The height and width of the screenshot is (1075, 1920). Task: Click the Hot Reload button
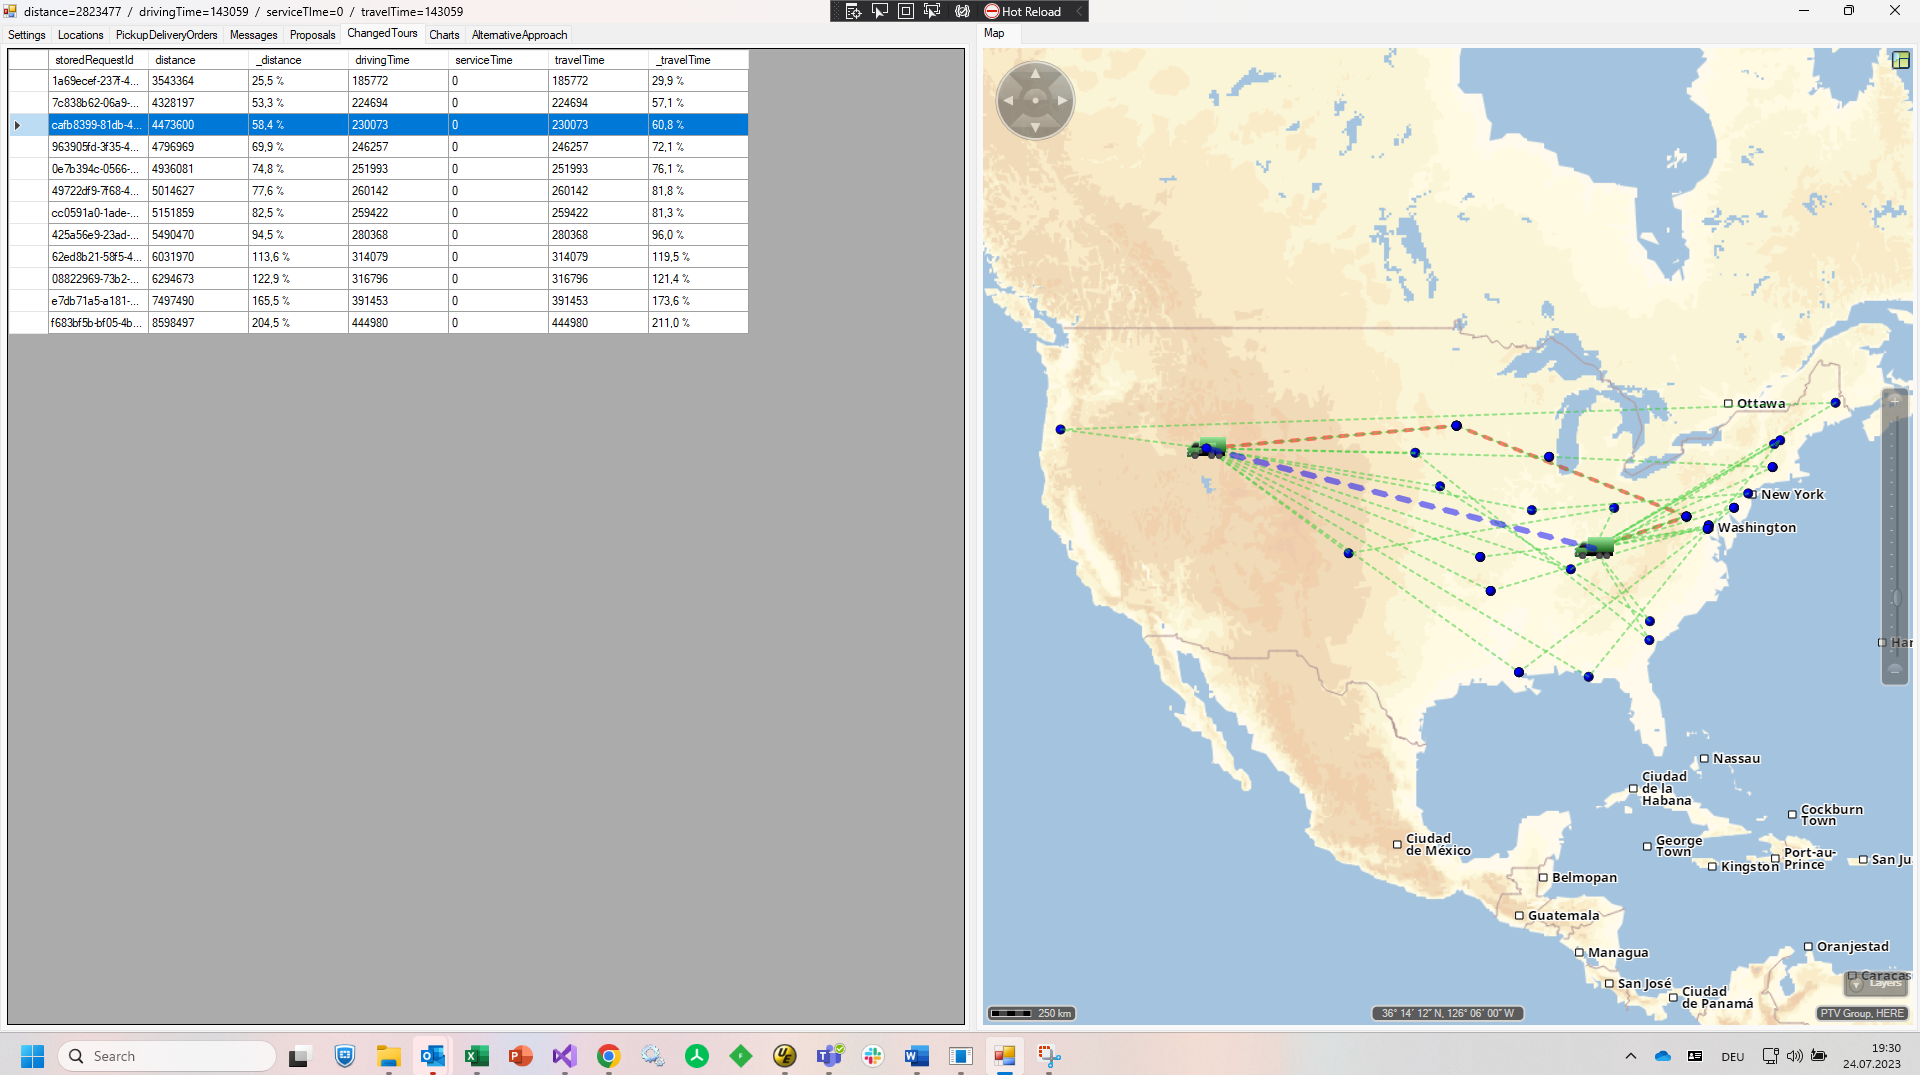point(1022,11)
